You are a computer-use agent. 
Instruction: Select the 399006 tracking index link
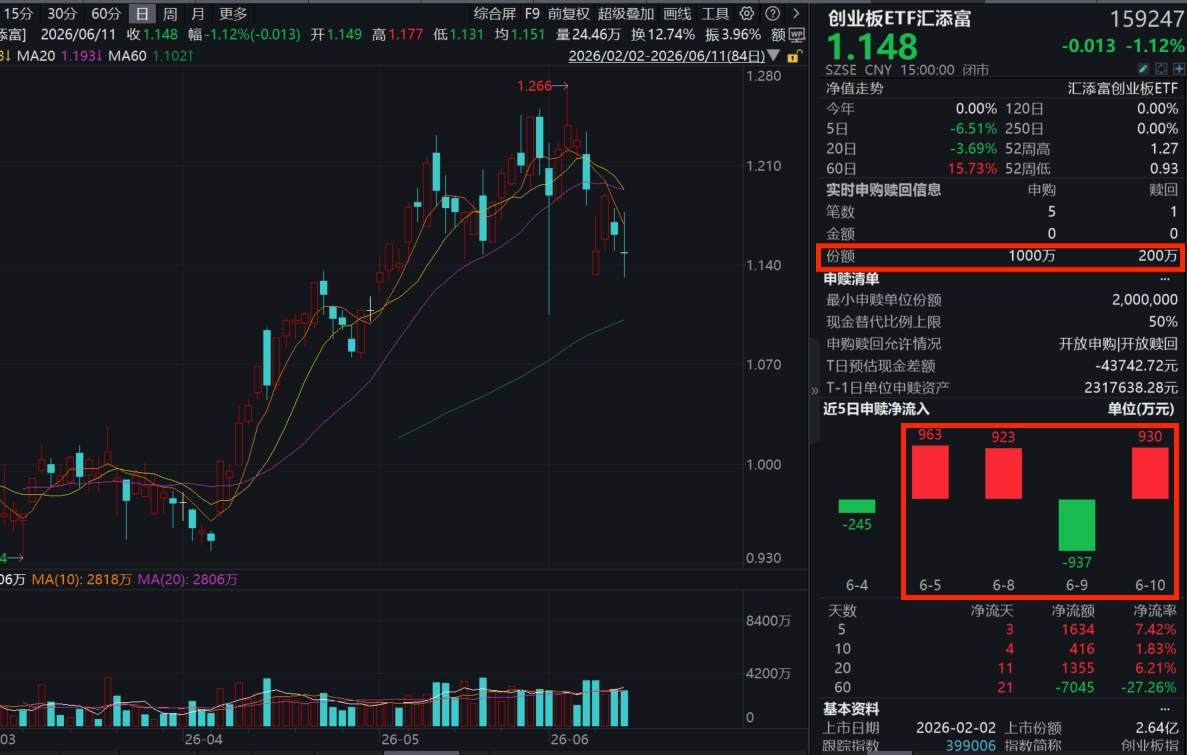click(x=970, y=747)
